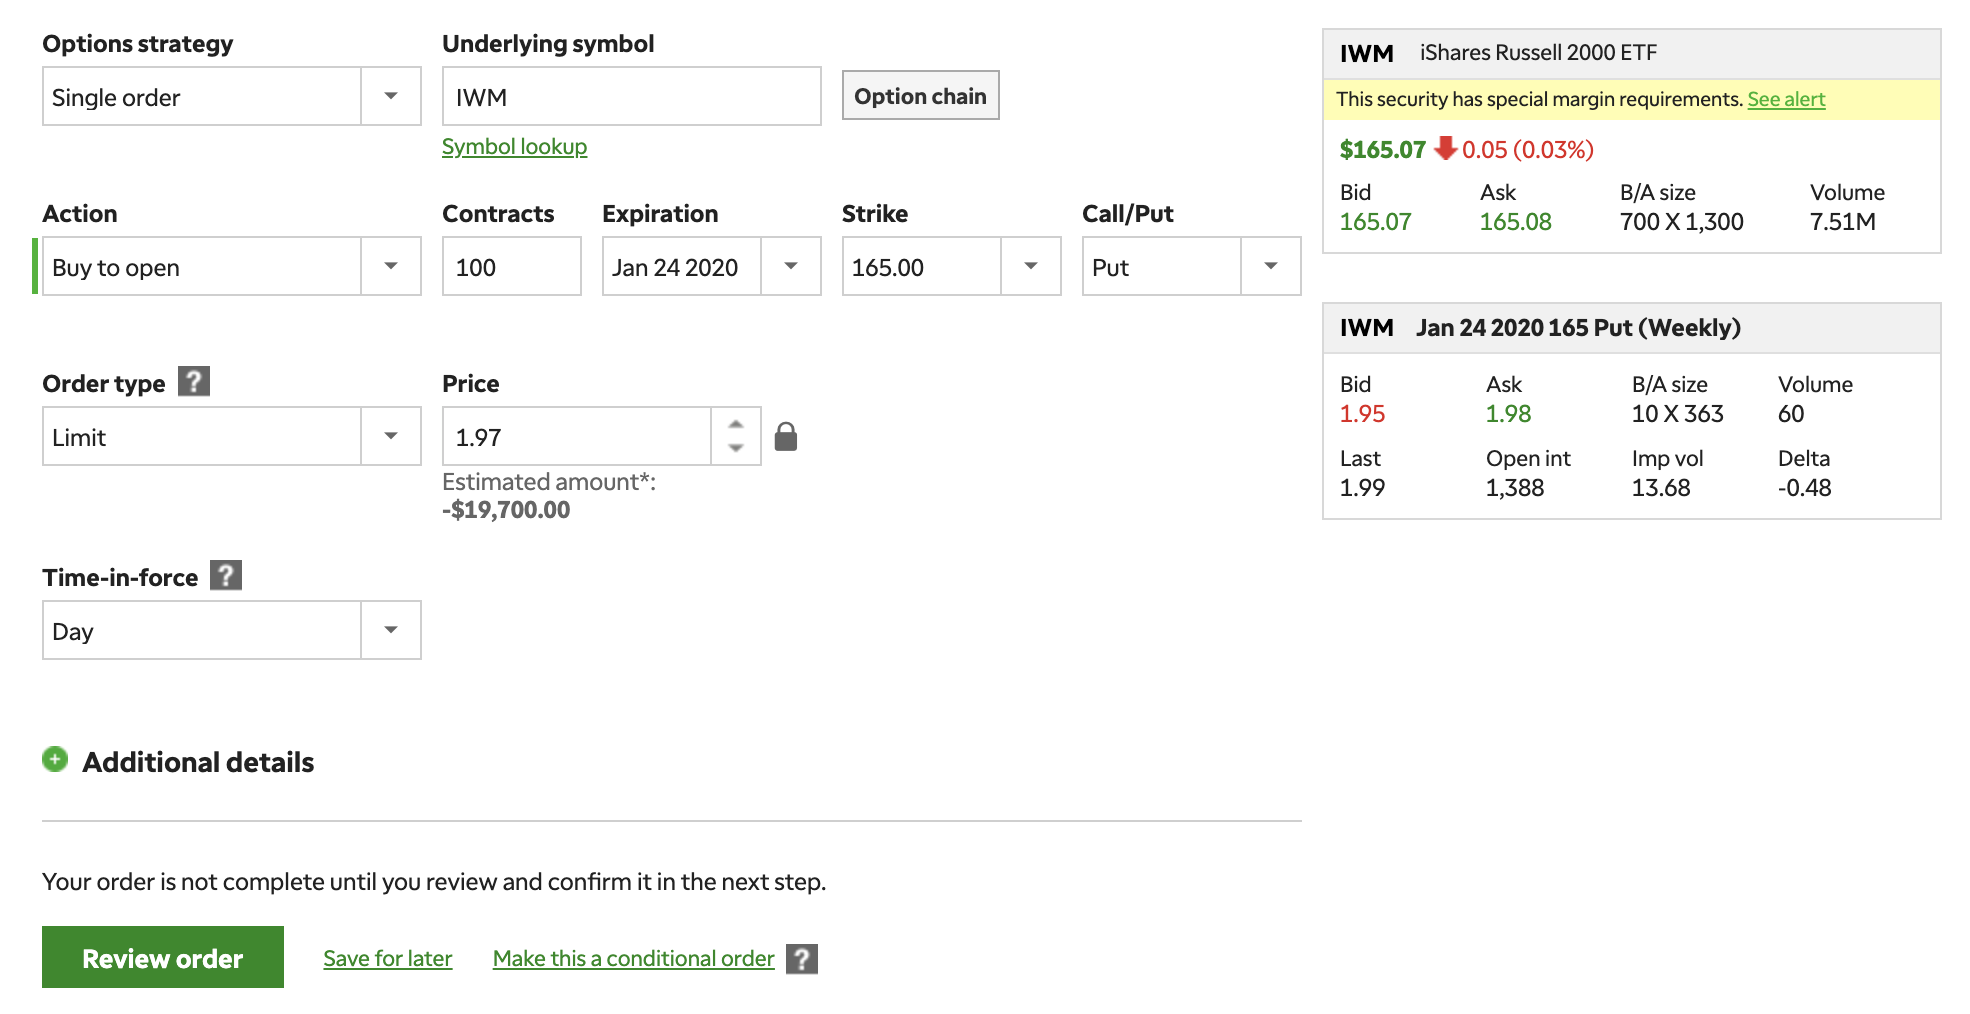Open the Action dropdown showing Buy to open
Viewport: 1970px width, 1014px height.
232,267
